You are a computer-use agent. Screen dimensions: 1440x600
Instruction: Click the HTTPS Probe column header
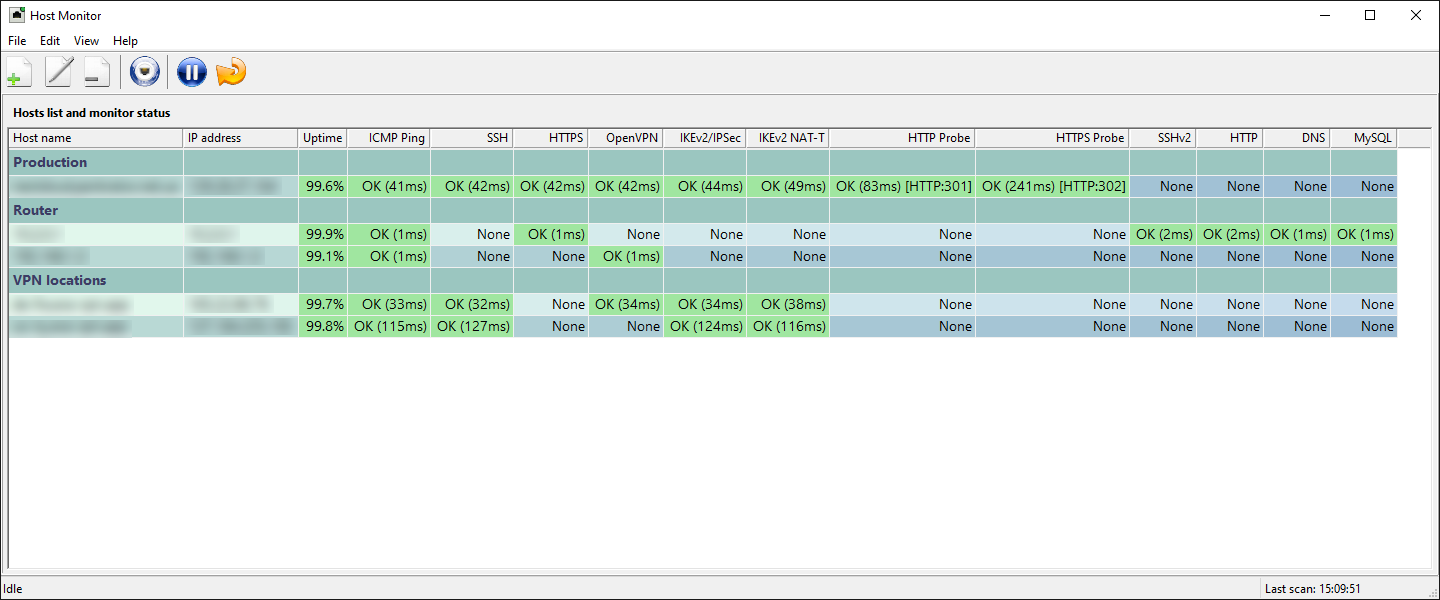point(1052,138)
